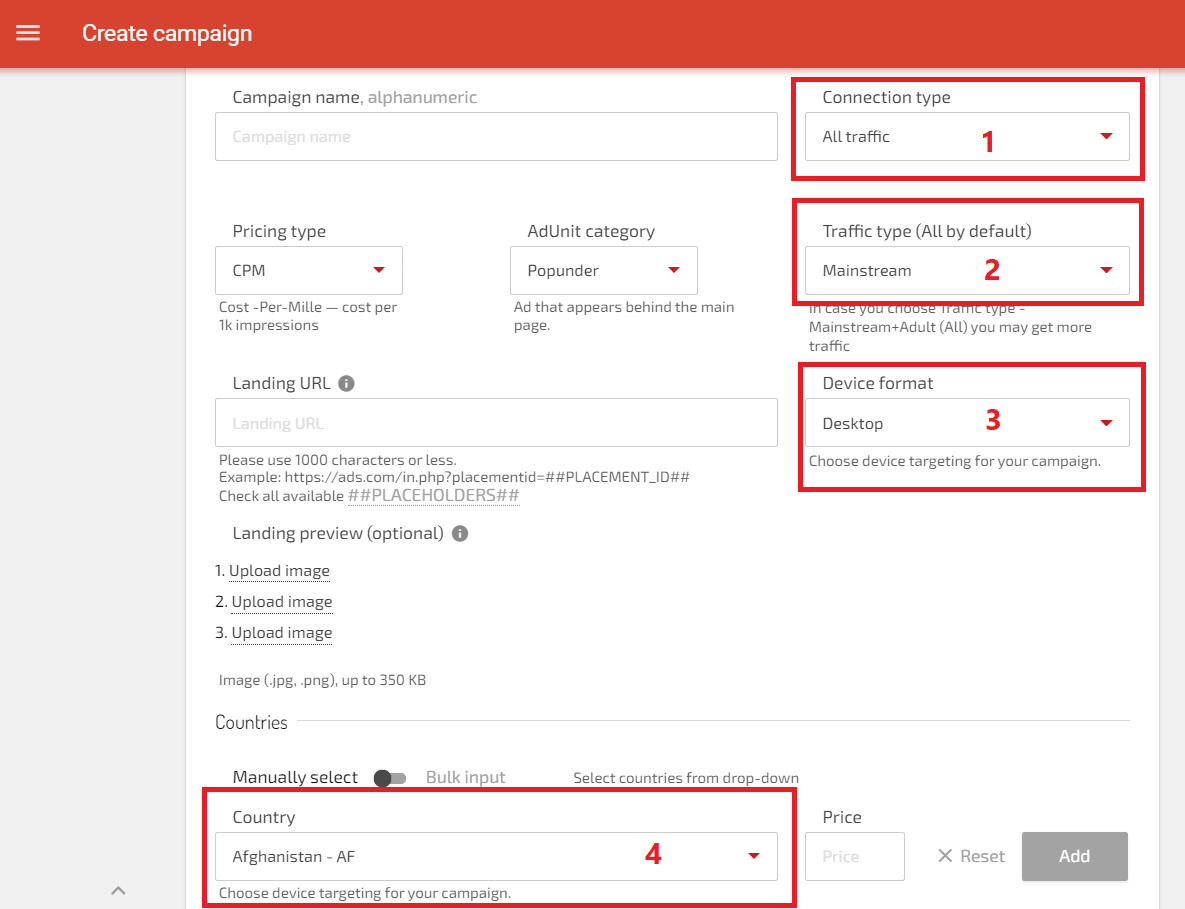Open the hamburger menu

tap(28, 33)
